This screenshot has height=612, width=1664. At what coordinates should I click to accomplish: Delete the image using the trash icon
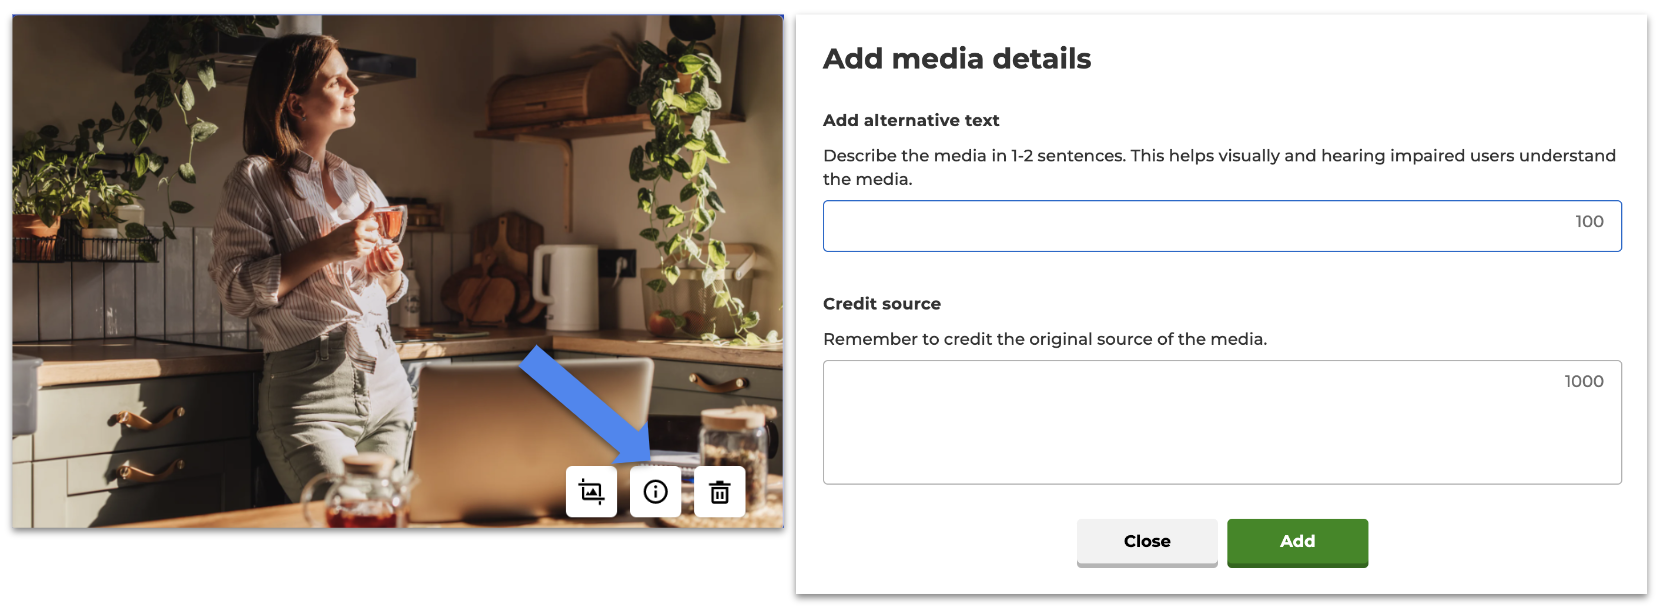pyautogui.click(x=719, y=492)
